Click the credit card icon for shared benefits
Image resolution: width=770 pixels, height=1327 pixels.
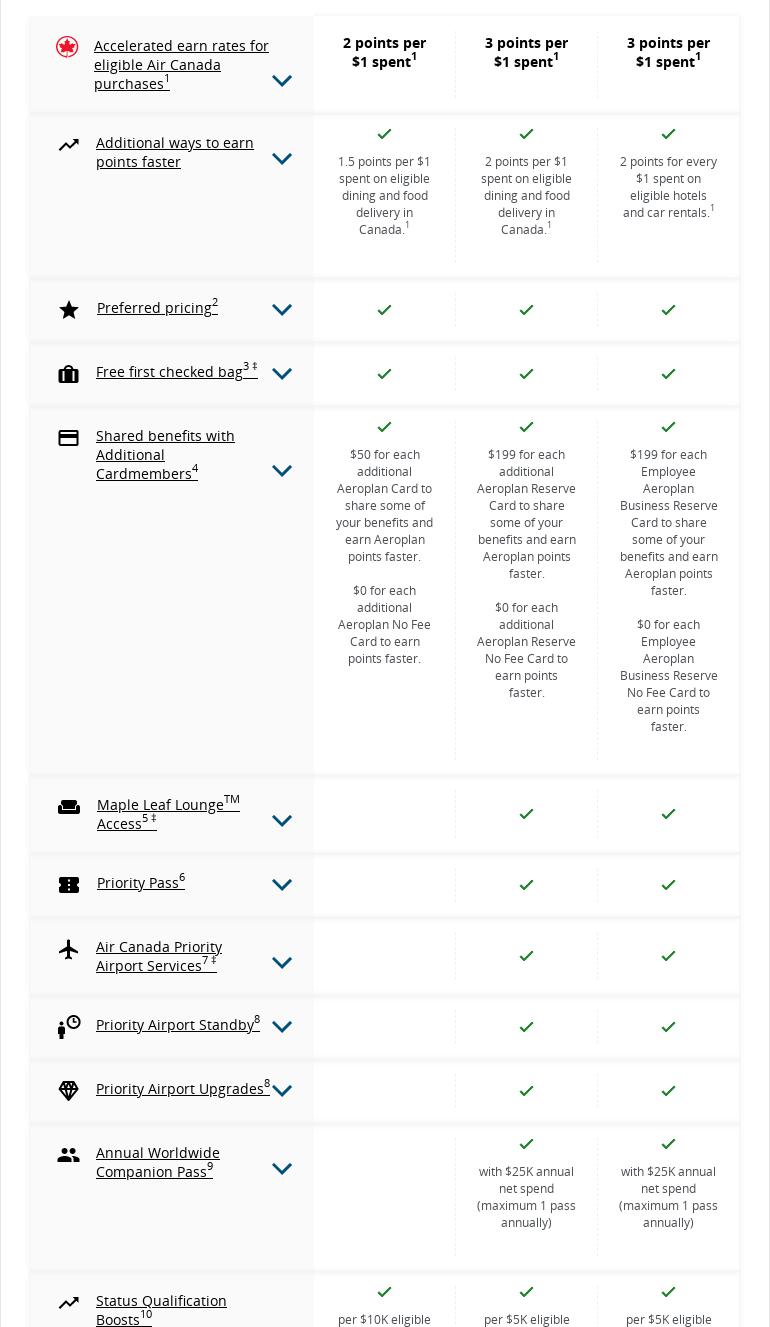click(69, 438)
